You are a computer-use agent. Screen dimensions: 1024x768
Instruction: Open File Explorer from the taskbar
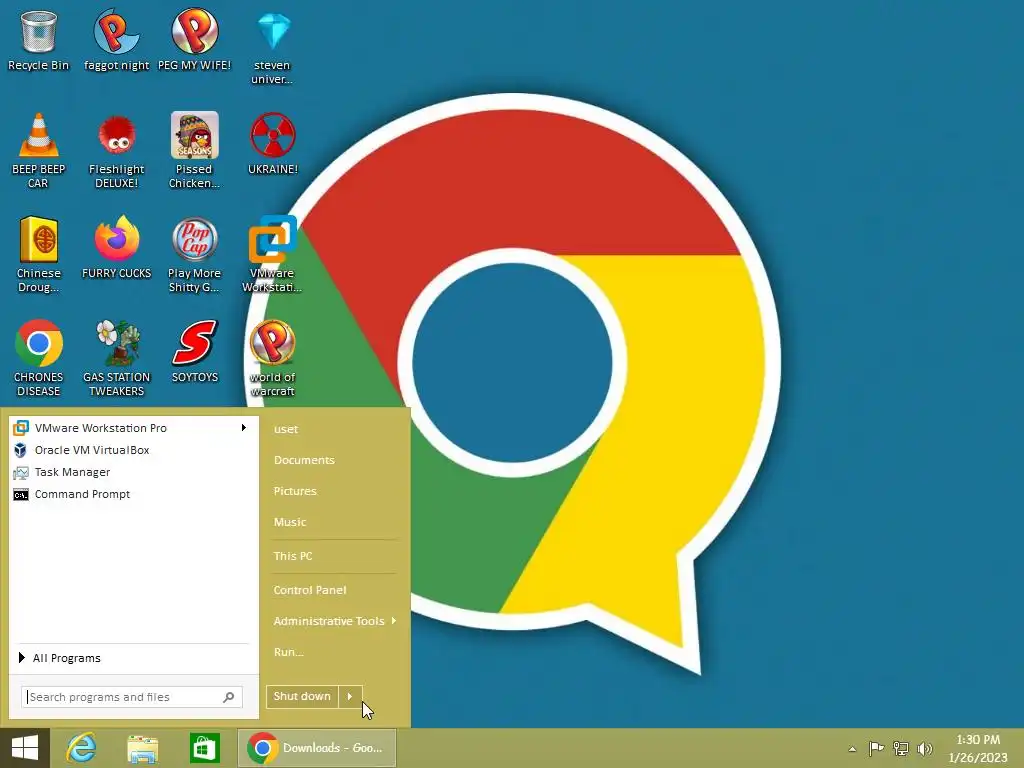click(142, 748)
